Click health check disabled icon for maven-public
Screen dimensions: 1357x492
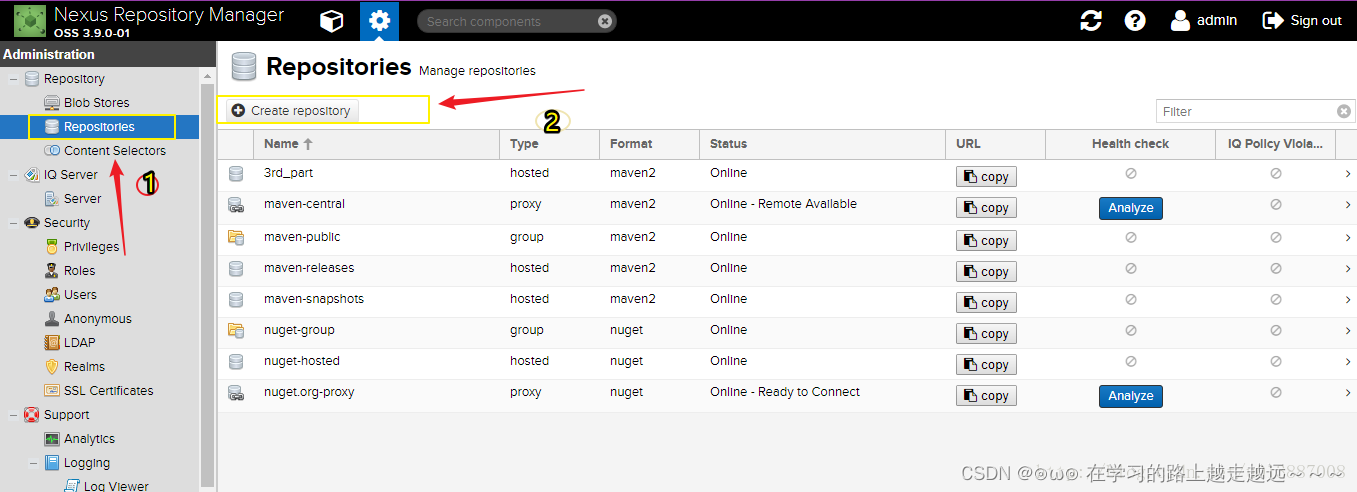pos(1131,238)
